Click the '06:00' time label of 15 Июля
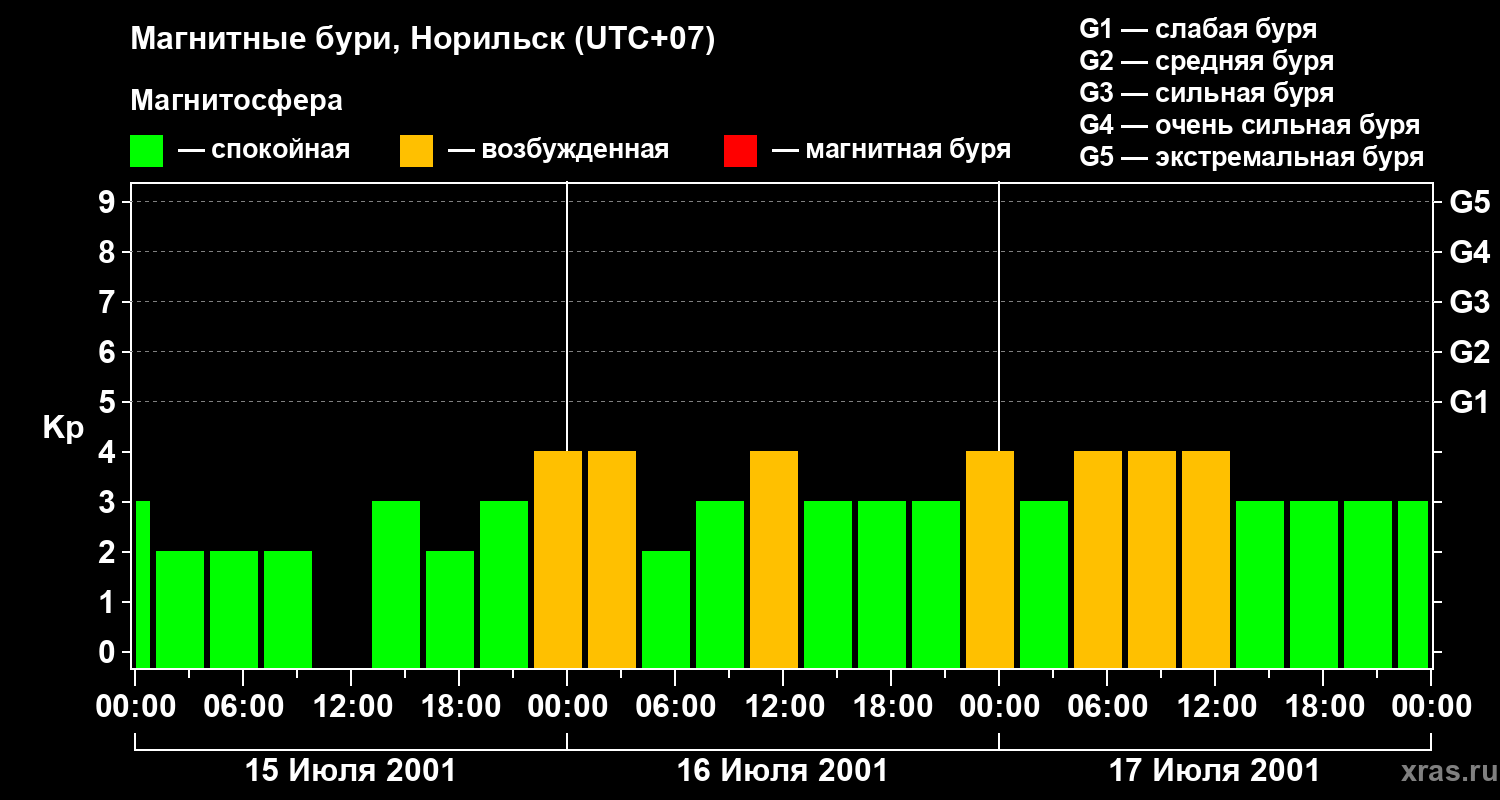This screenshot has width=1500, height=800. (243, 707)
